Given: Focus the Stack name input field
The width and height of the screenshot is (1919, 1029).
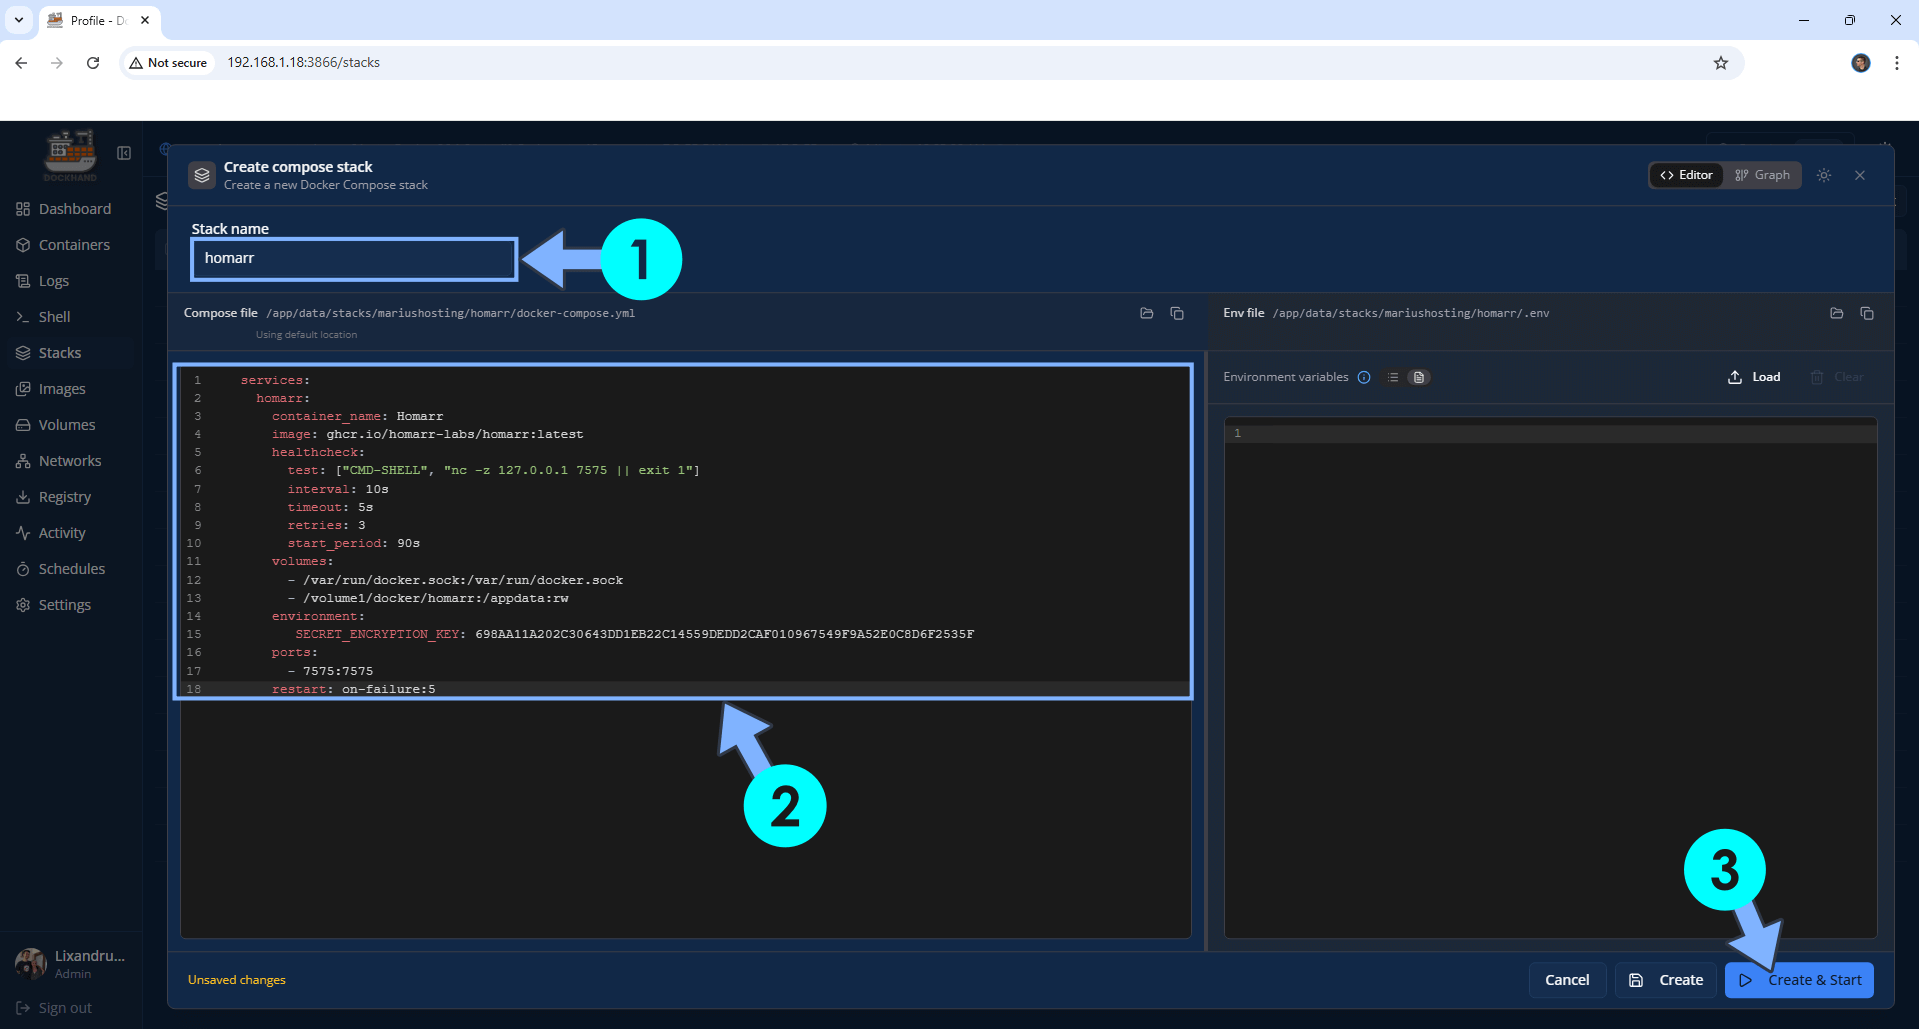Looking at the screenshot, I should point(354,259).
